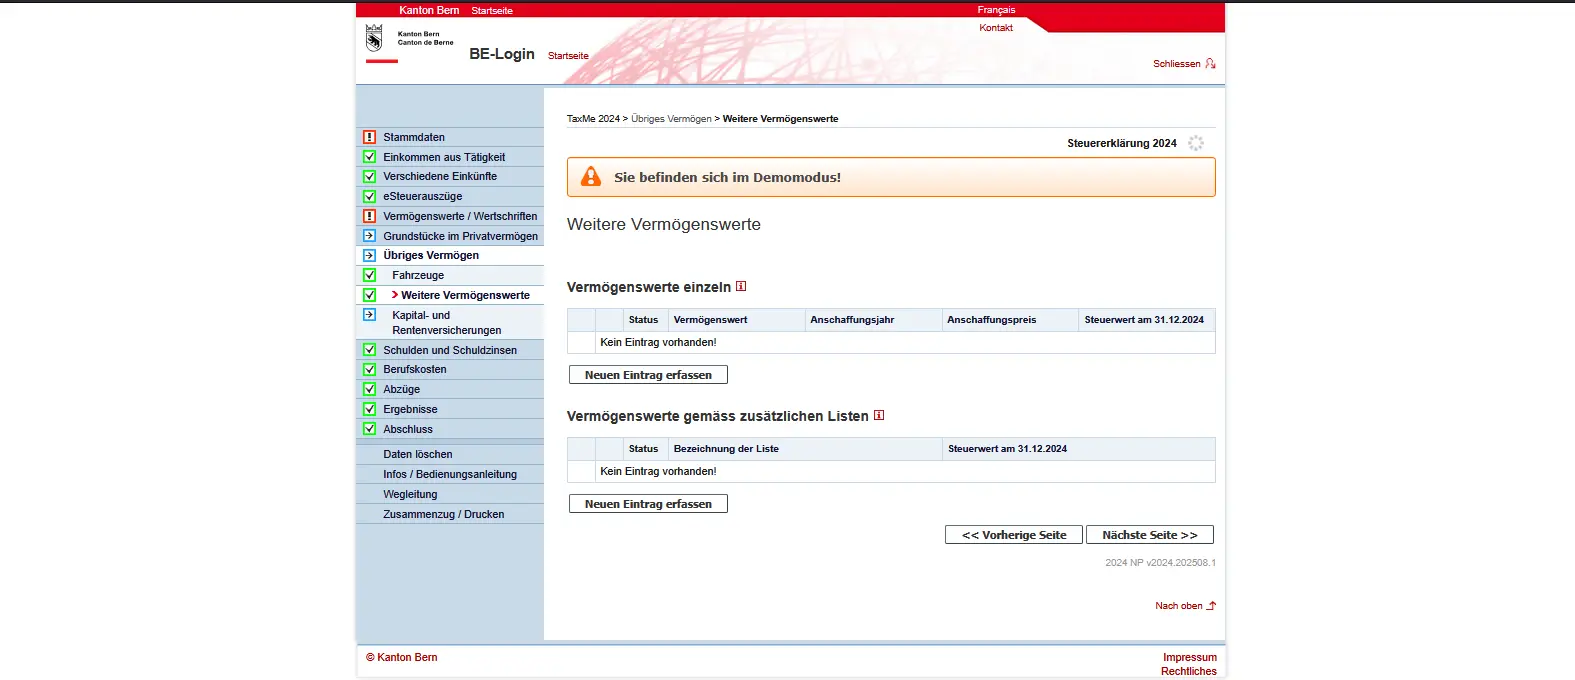Click the green checkmark beside Berufskosten
1575x680 pixels.
369,369
